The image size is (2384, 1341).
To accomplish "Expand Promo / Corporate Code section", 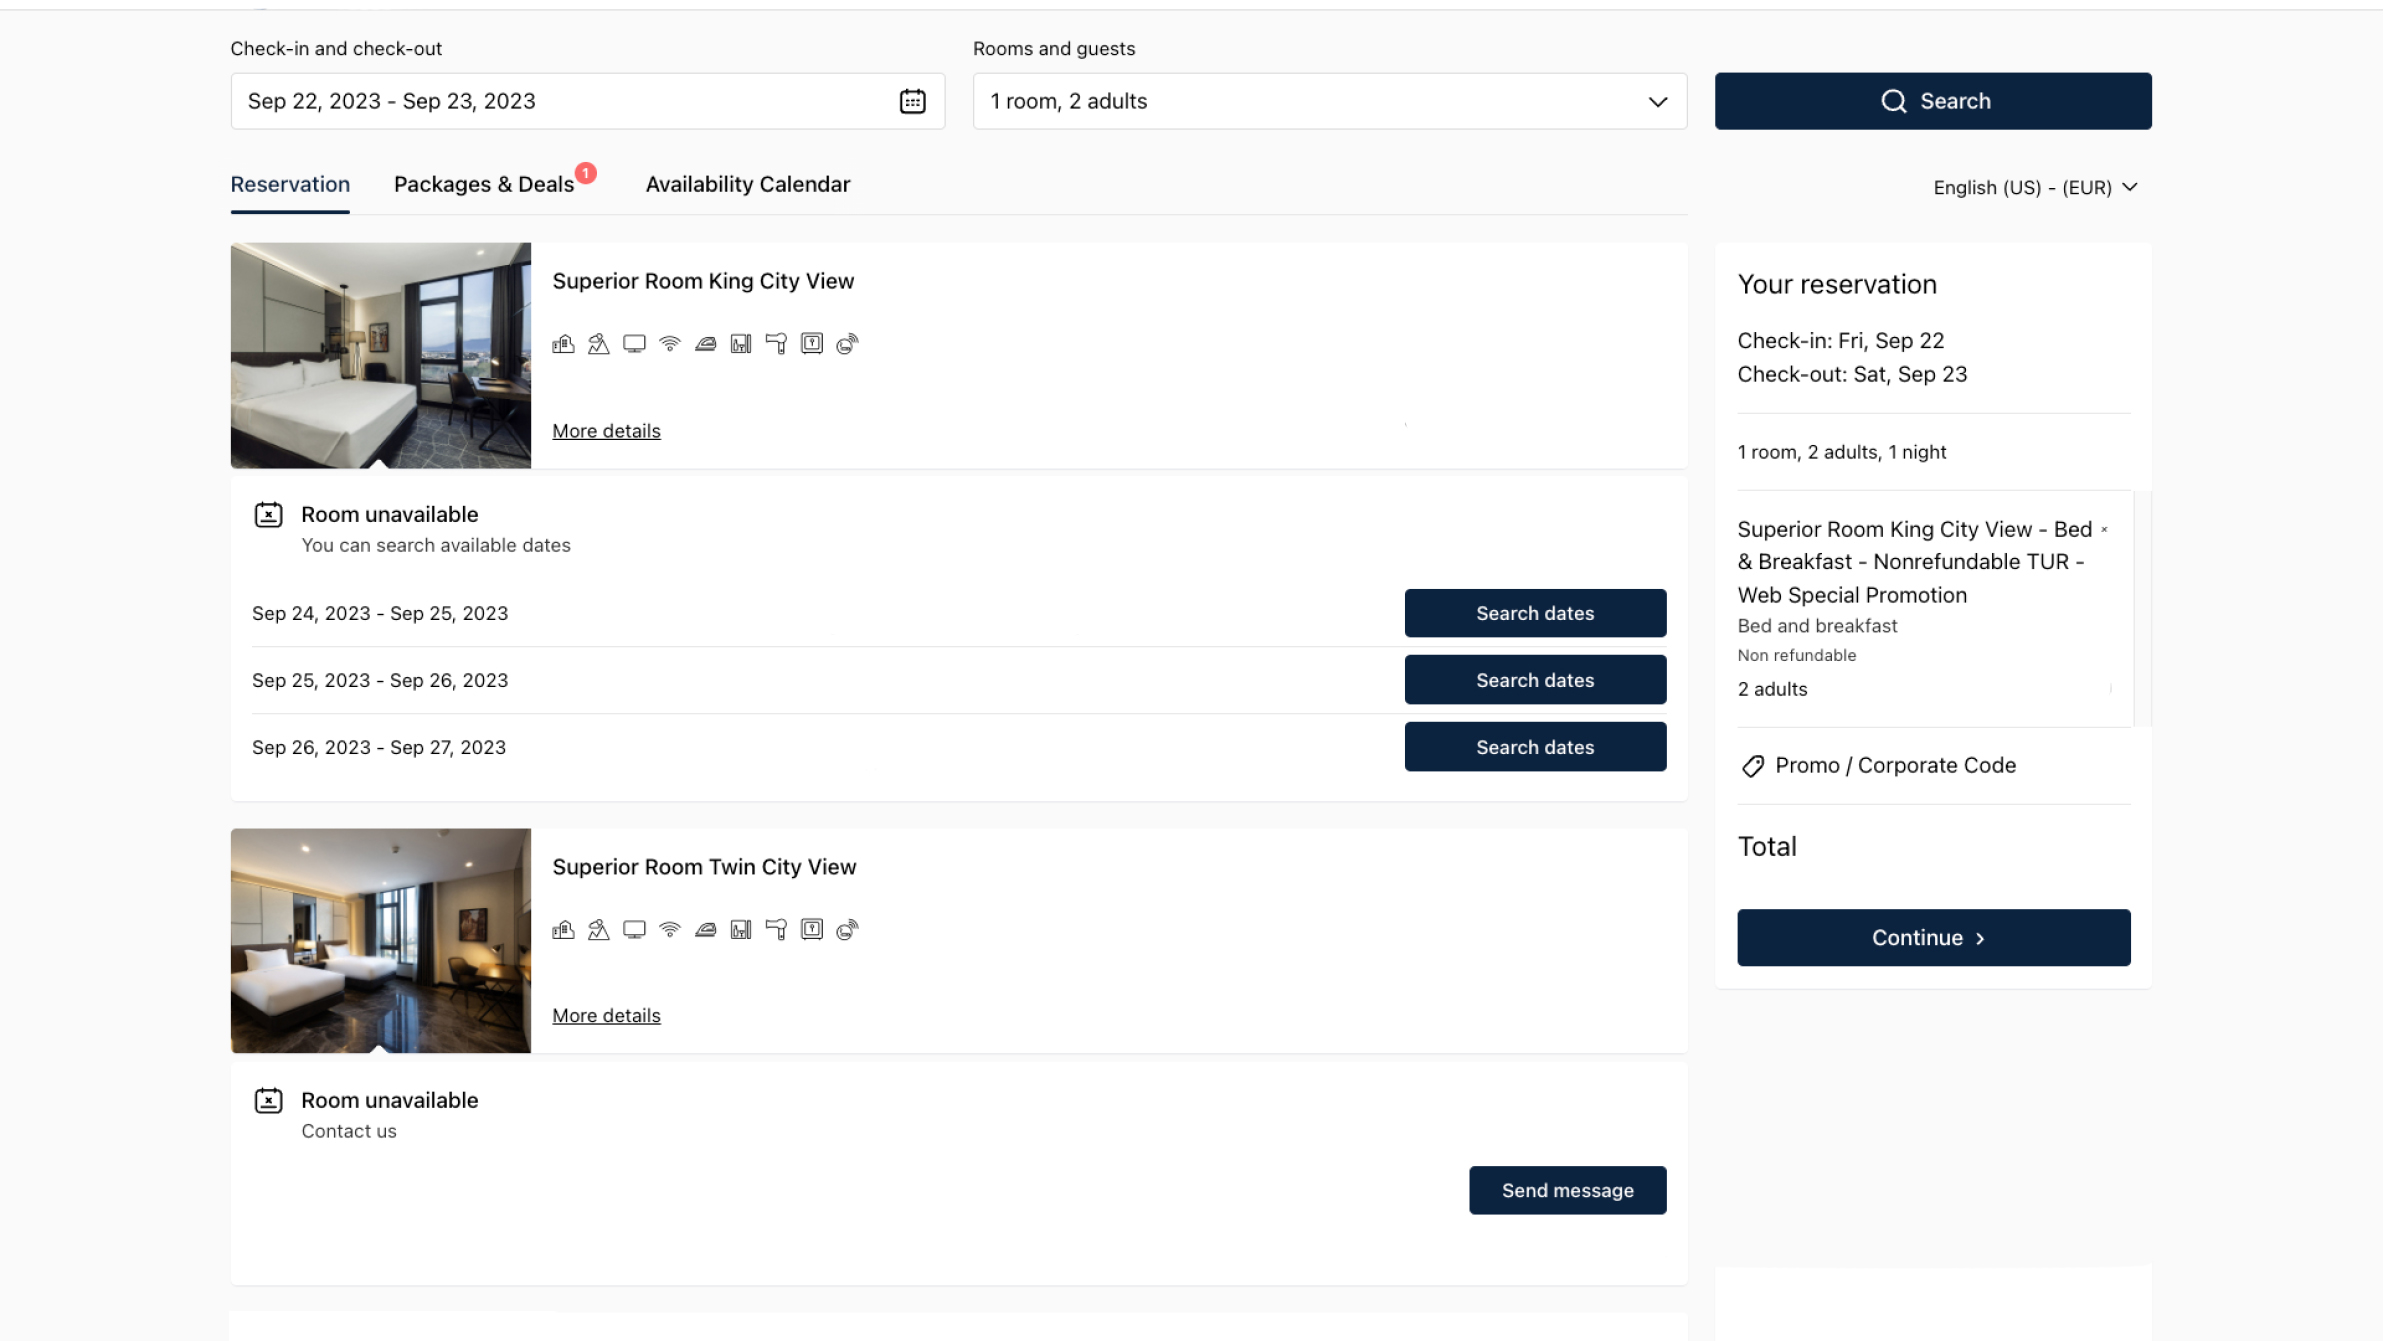I will click(1895, 766).
